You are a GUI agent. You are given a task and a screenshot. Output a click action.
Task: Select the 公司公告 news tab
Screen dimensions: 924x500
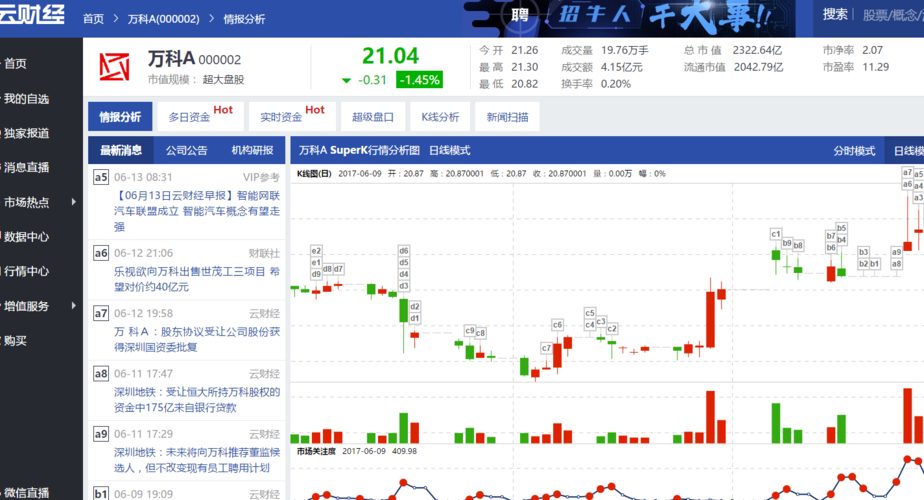click(x=186, y=150)
